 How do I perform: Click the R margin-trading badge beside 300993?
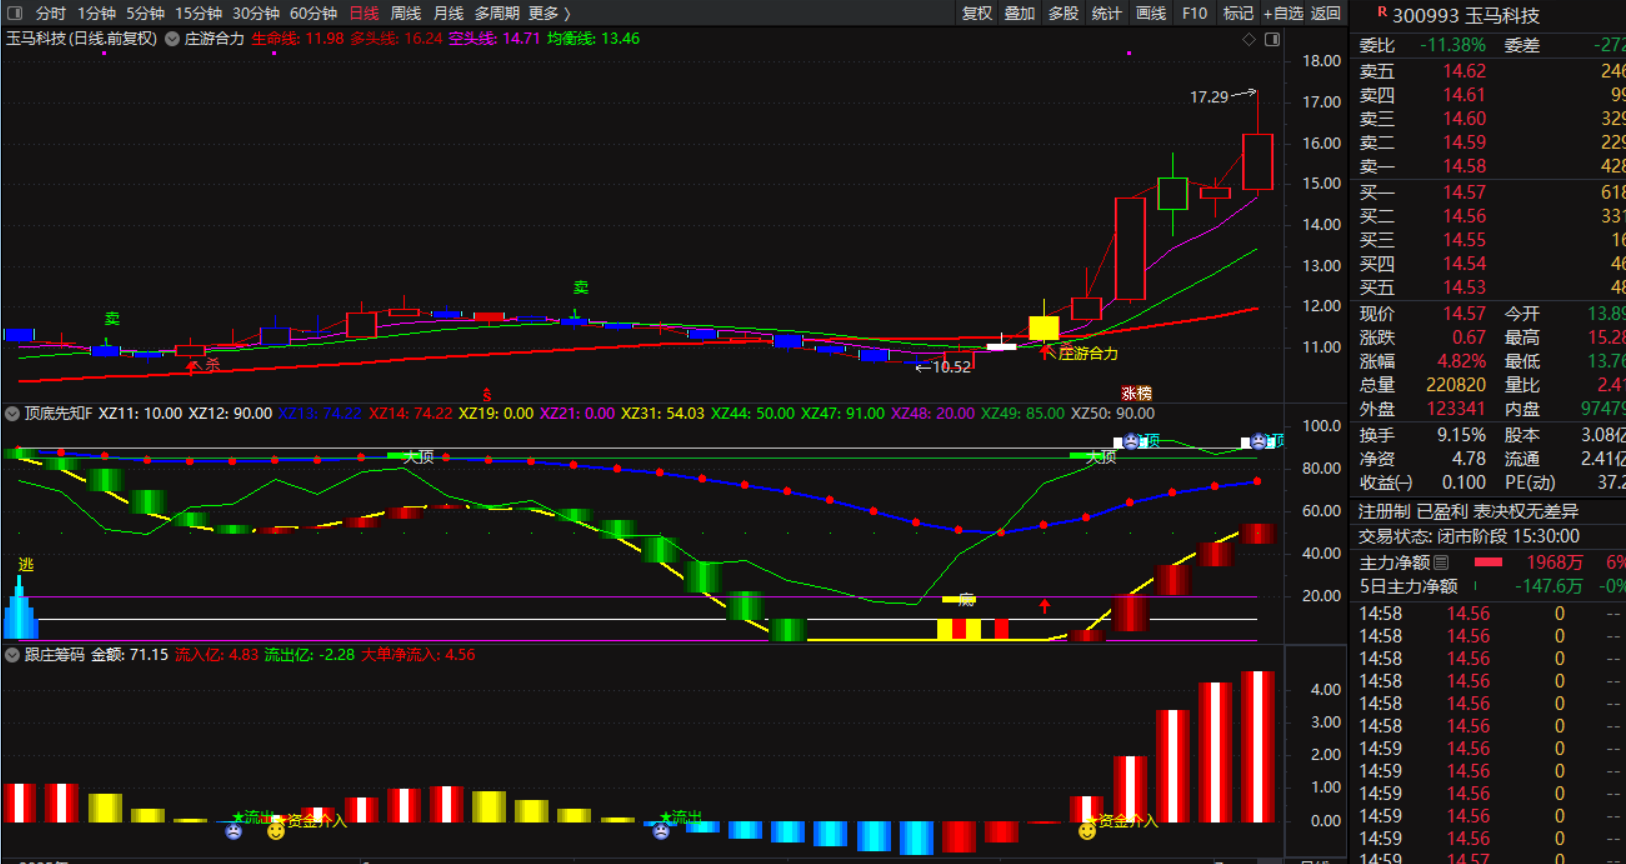point(1381,12)
